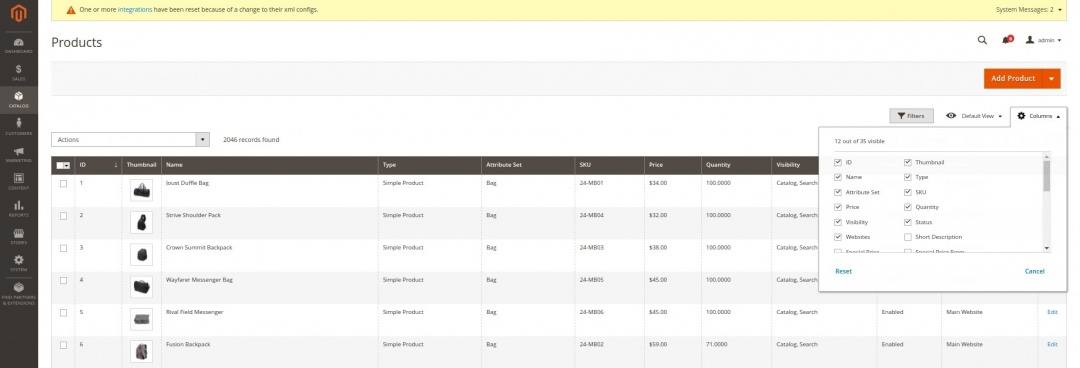
Task: Open the System sidebar menu
Action: tap(19, 263)
